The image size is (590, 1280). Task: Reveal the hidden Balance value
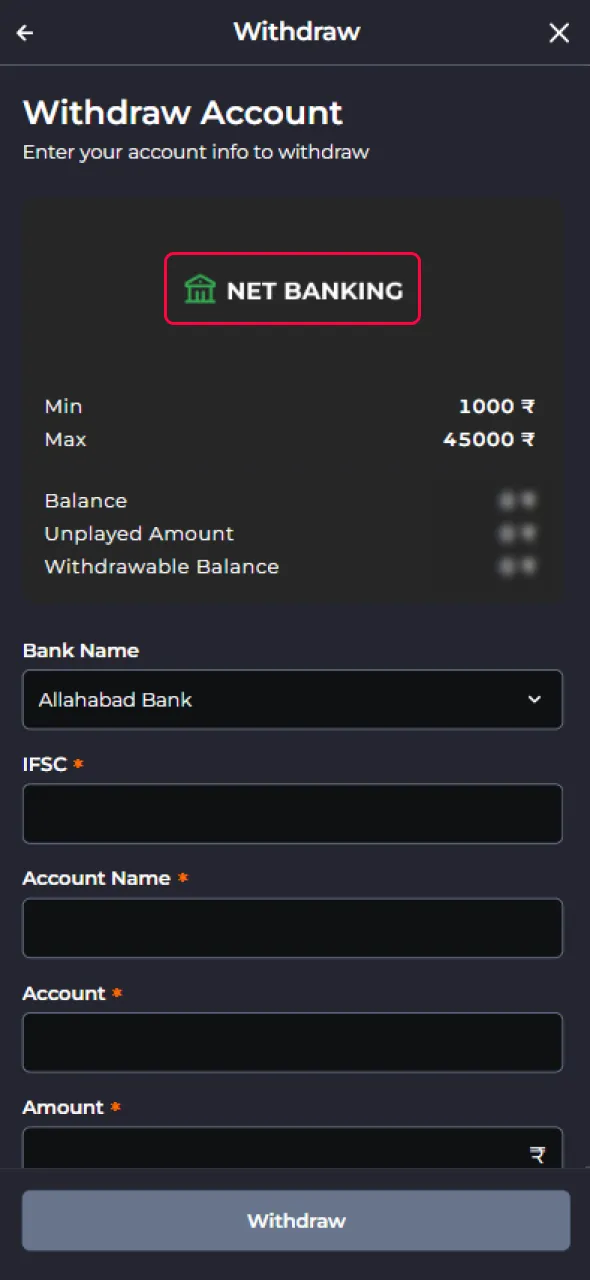pos(518,500)
